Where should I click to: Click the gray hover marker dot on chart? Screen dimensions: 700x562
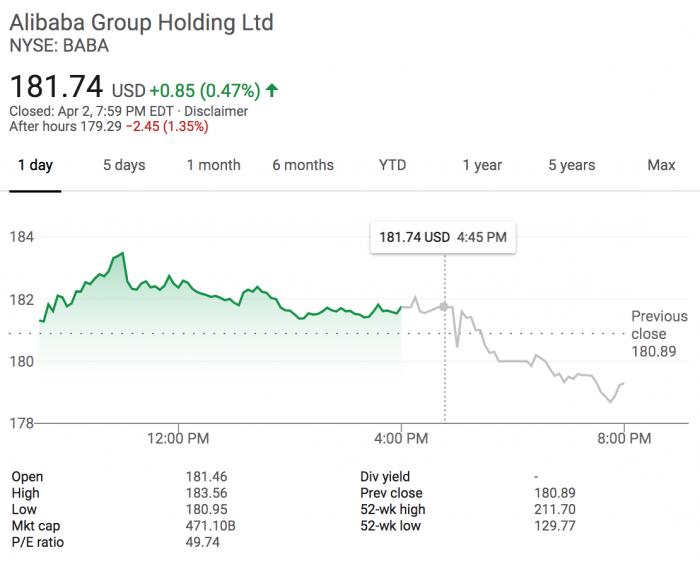coord(445,306)
